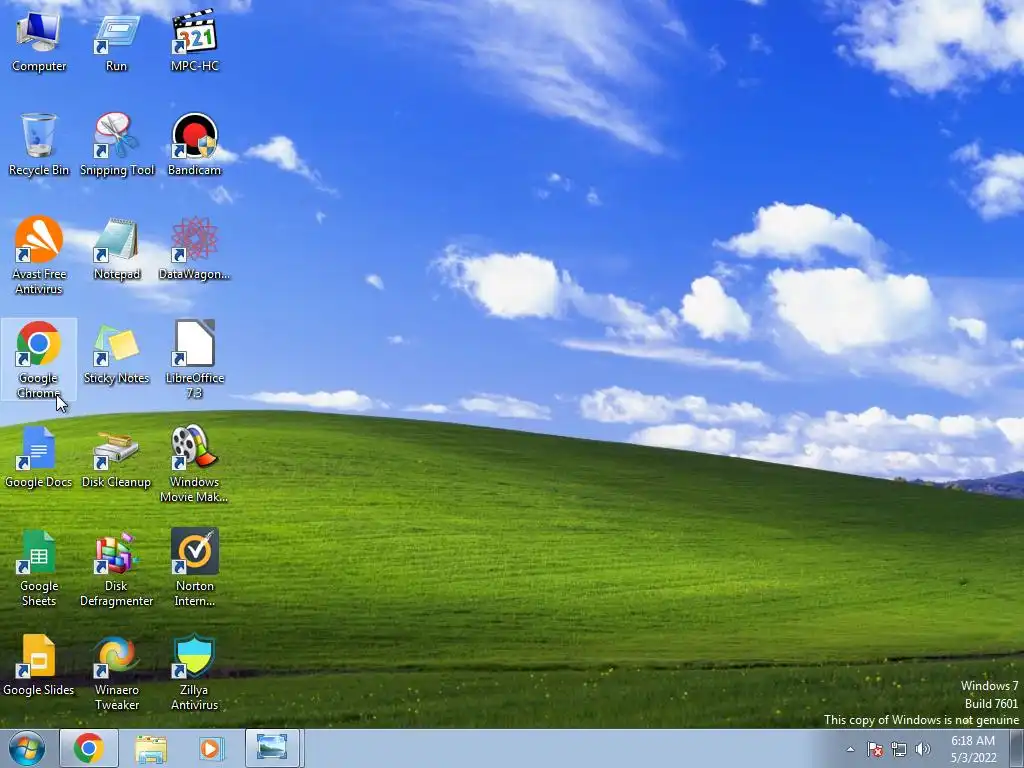Select the DataWagon shortcut icon

pos(195,249)
